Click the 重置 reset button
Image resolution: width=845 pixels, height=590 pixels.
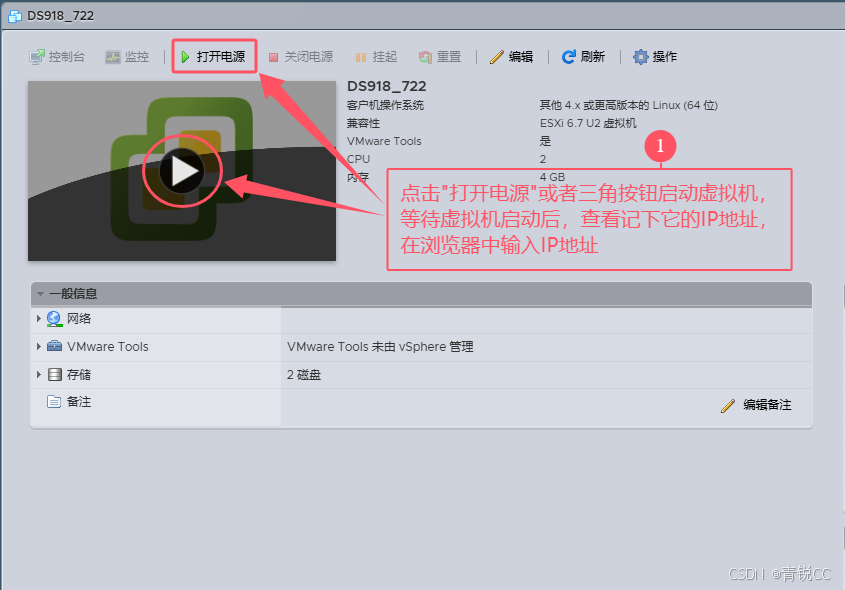pos(440,57)
